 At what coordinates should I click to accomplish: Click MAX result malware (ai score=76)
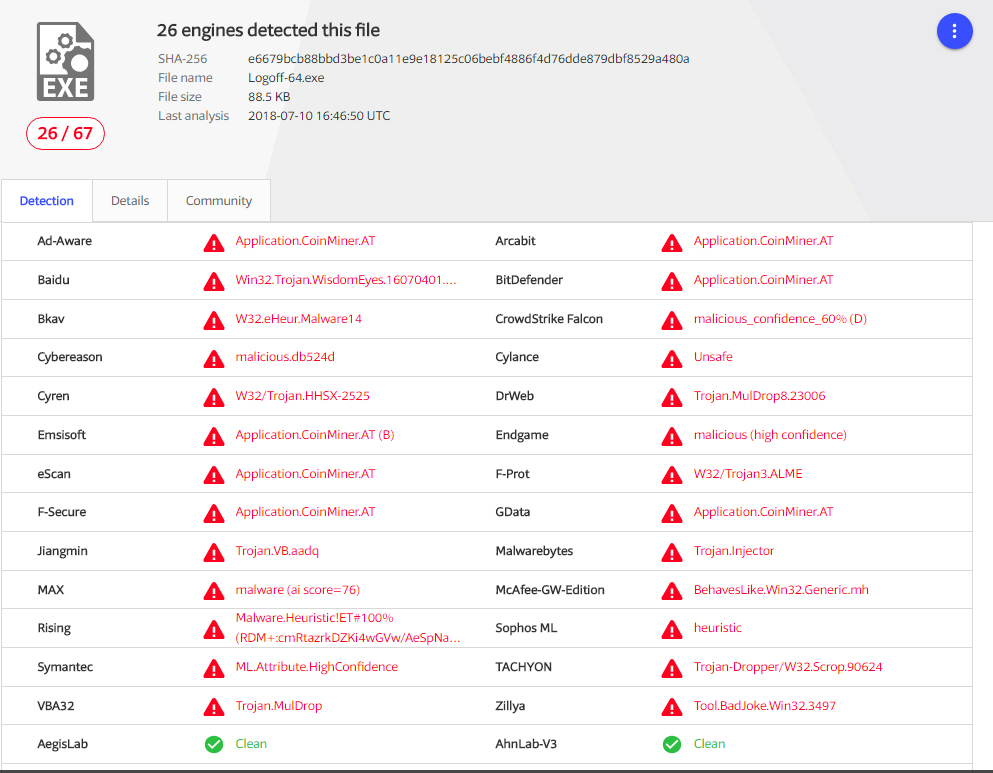(298, 590)
